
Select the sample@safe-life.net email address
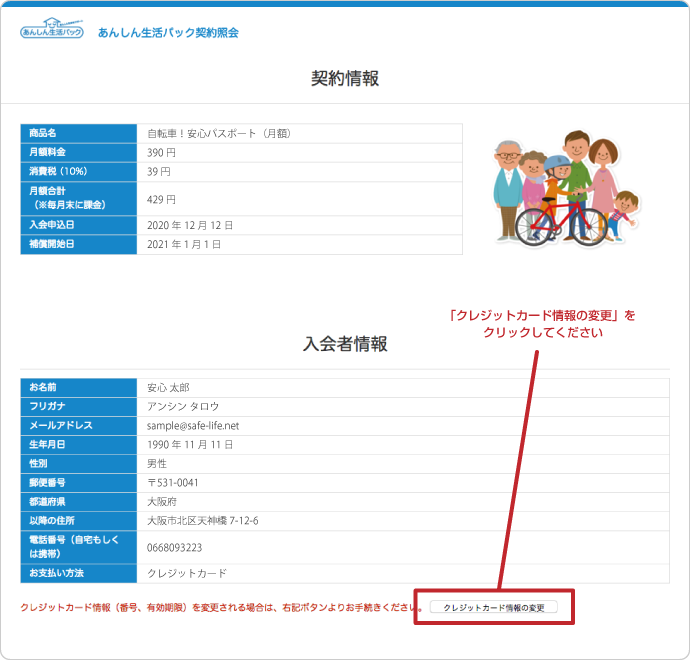pos(193,425)
